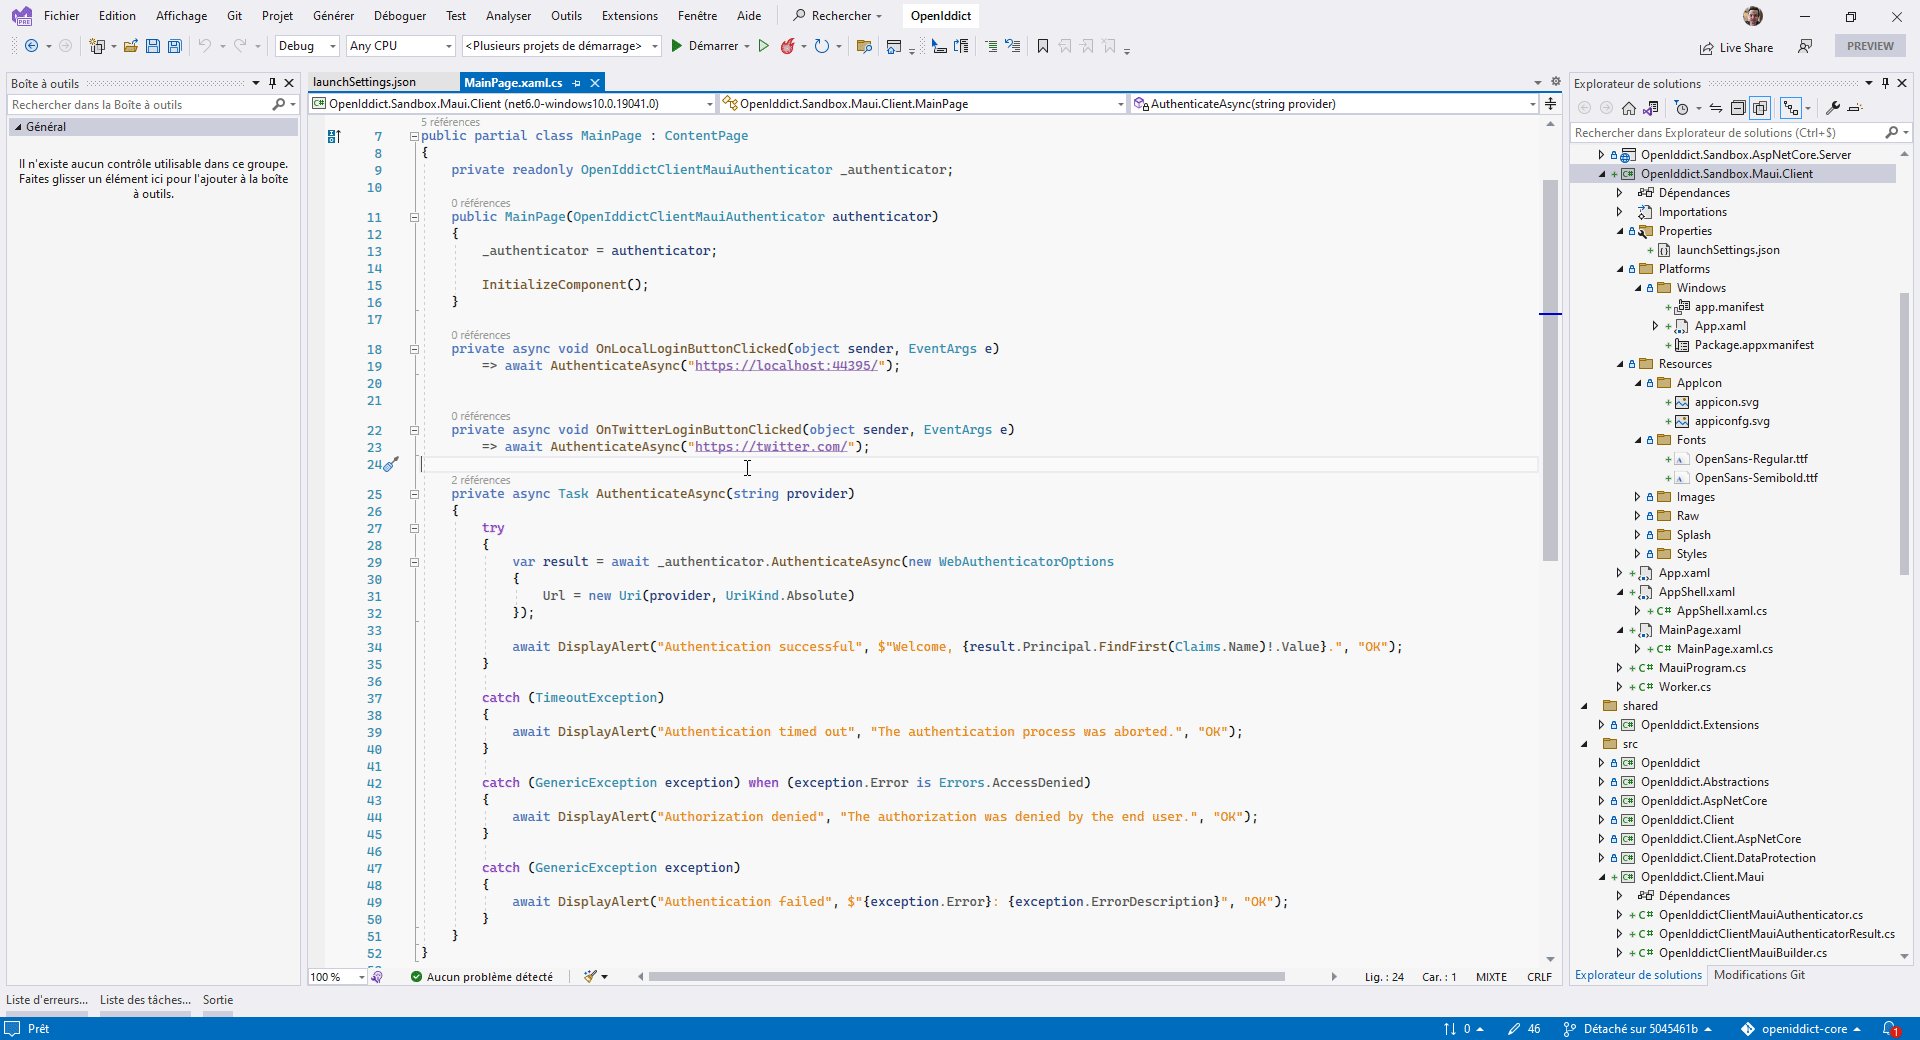Expand the MainPage.xaml tree node

[x=1620, y=629]
